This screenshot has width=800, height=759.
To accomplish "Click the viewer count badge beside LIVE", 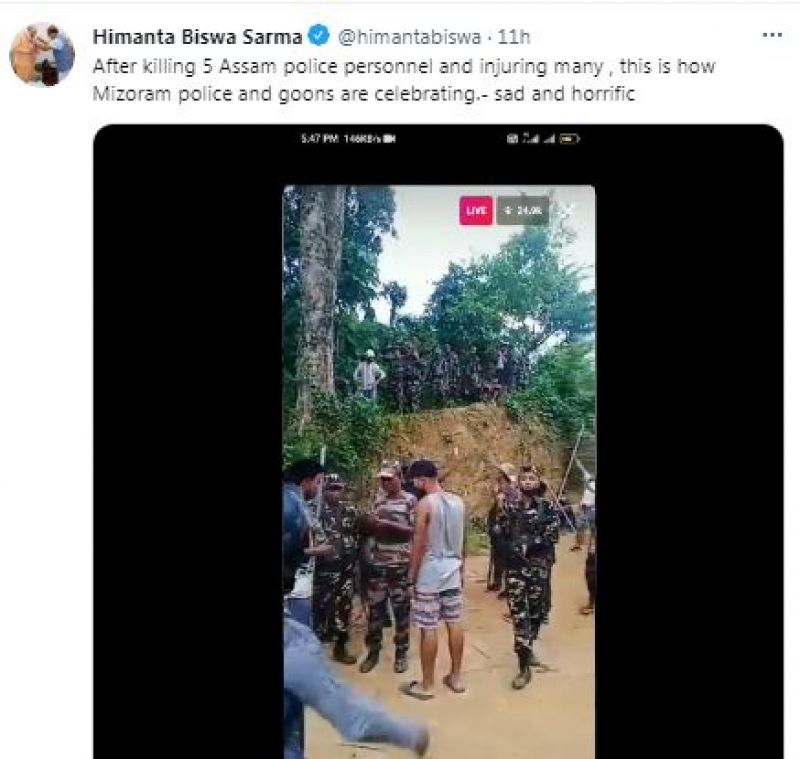I will click(521, 210).
